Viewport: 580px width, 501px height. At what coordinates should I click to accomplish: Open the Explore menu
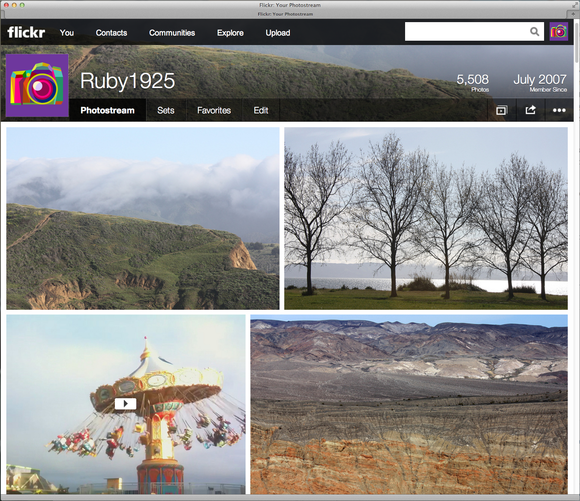pyautogui.click(x=230, y=33)
